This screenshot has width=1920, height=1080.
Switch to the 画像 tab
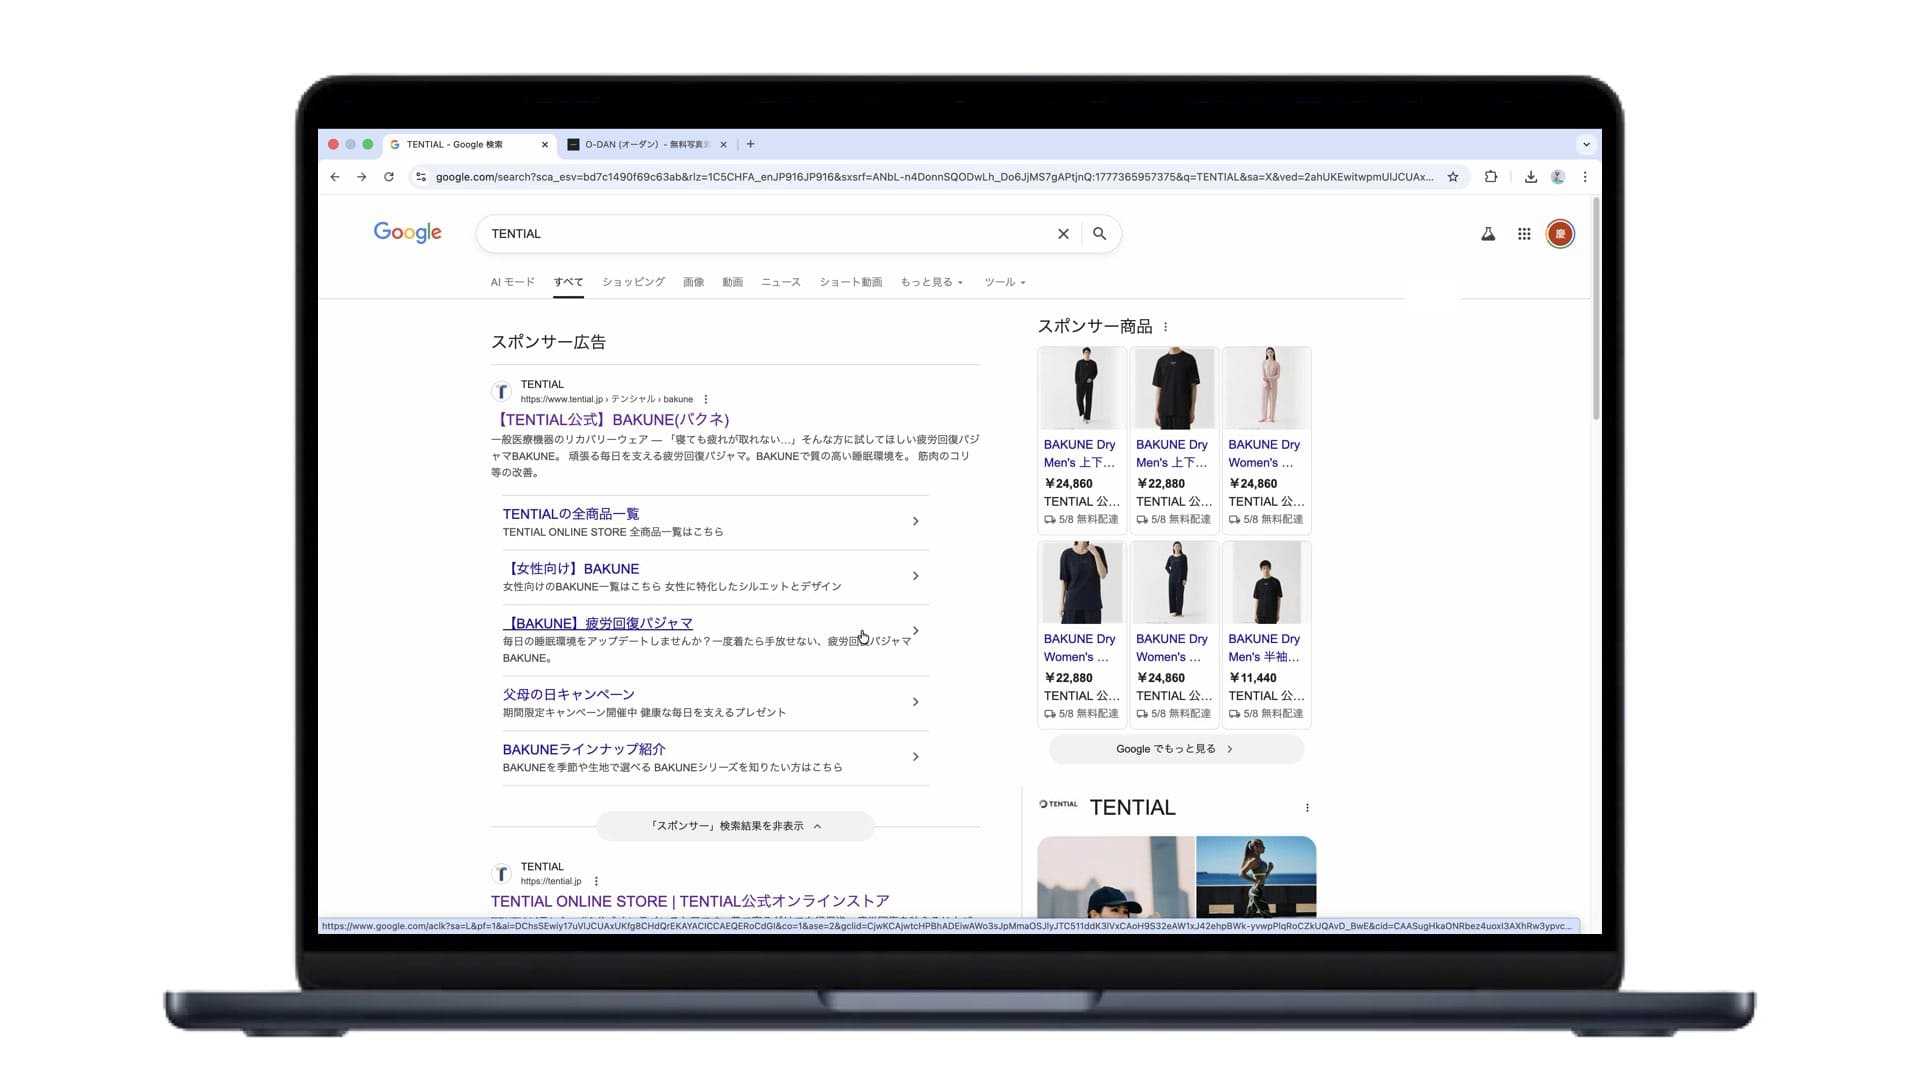coord(694,282)
